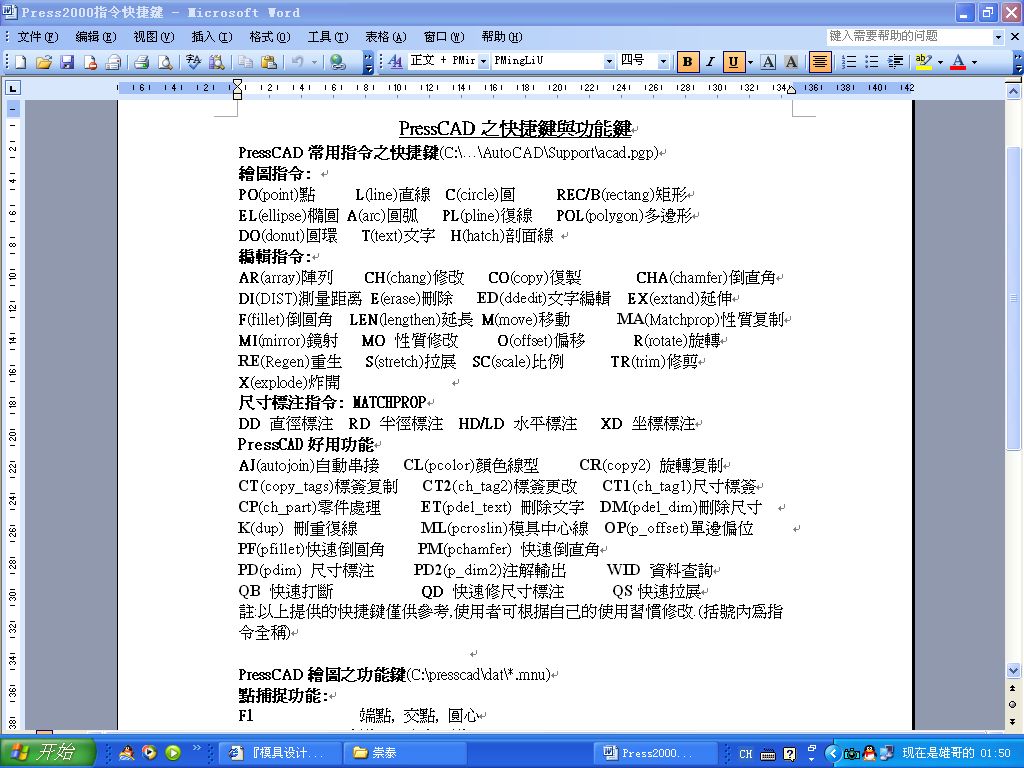The image size is (1024, 768).
Task: Switch to the 『模具设计... taskbar window
Action: pos(279,753)
